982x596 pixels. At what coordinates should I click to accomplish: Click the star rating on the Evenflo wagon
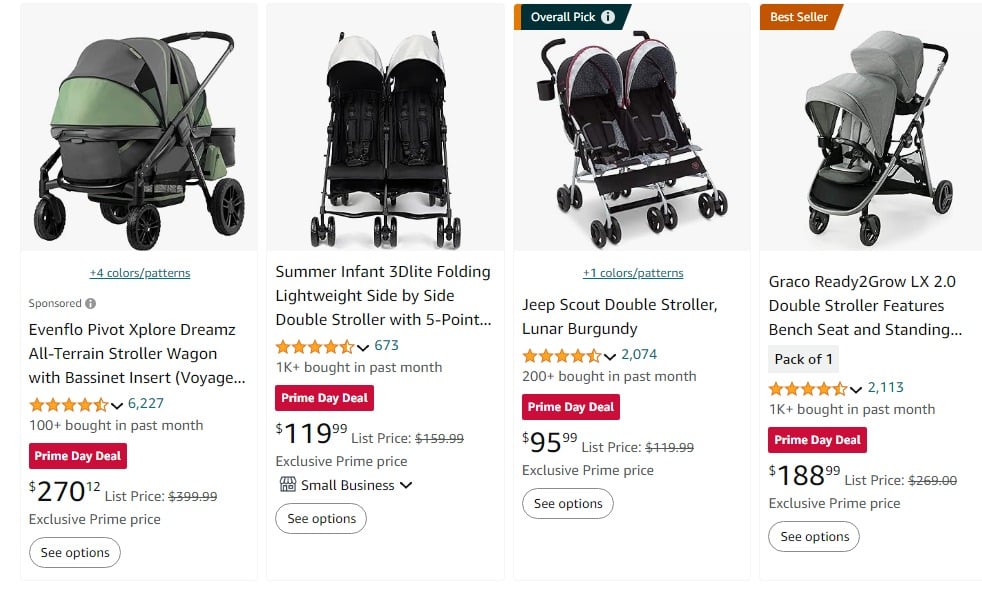click(66, 405)
